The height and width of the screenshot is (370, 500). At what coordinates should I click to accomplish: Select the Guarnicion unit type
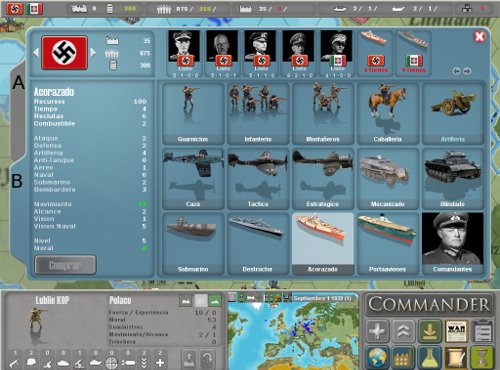(x=193, y=113)
